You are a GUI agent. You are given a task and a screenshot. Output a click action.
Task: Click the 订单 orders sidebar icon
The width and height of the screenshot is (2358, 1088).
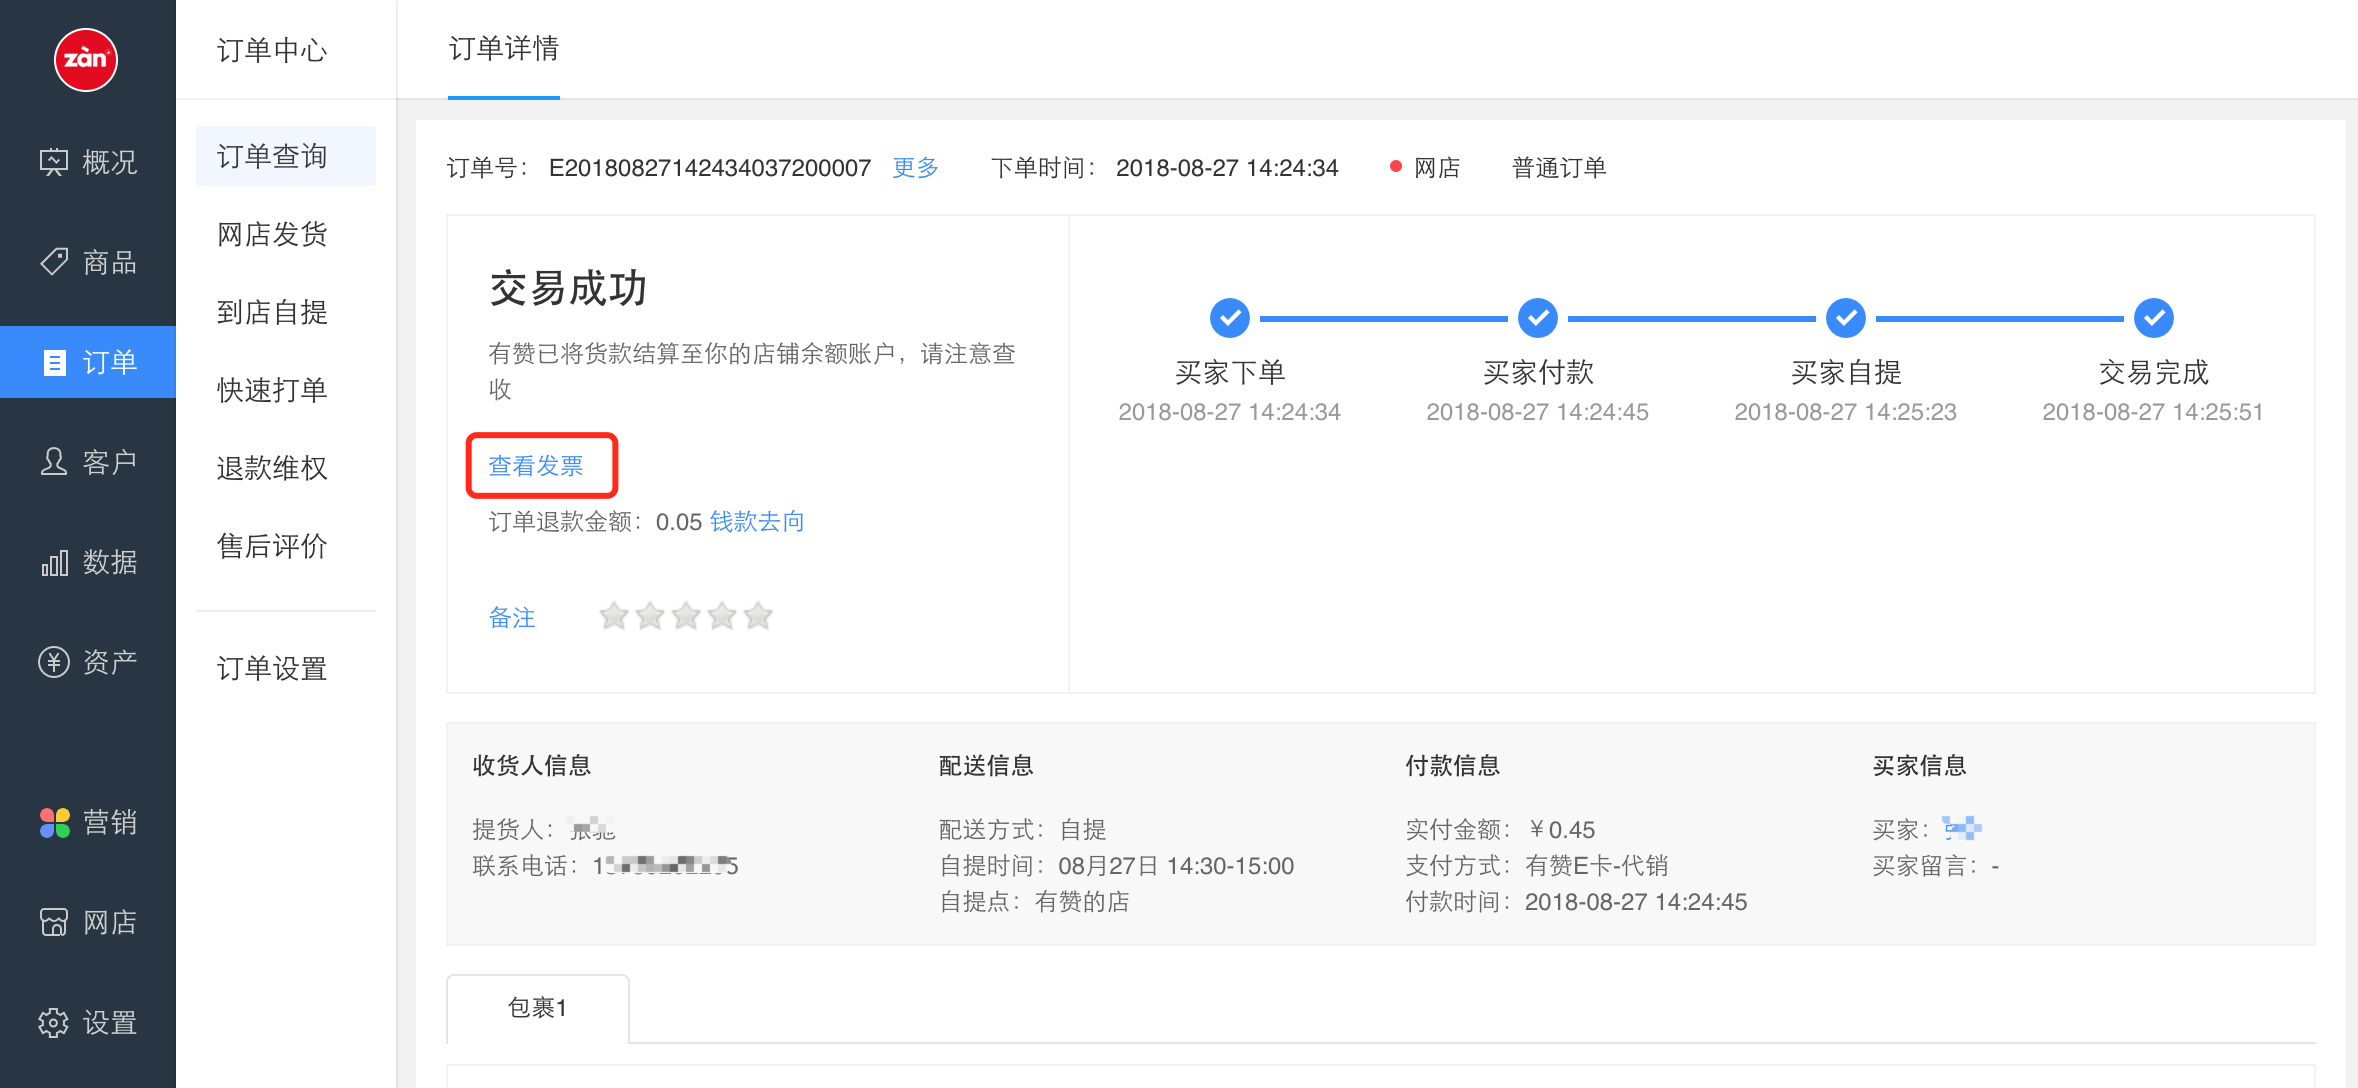pyautogui.click(x=88, y=362)
